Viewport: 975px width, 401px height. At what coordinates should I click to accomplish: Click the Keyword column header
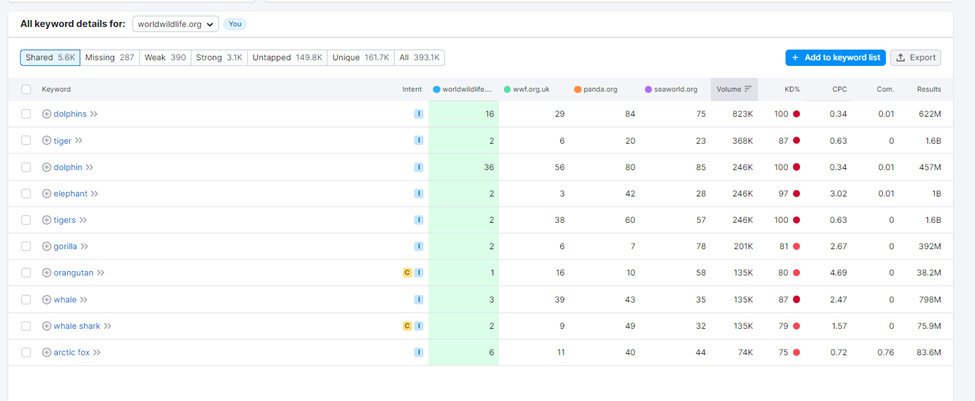[56, 90]
